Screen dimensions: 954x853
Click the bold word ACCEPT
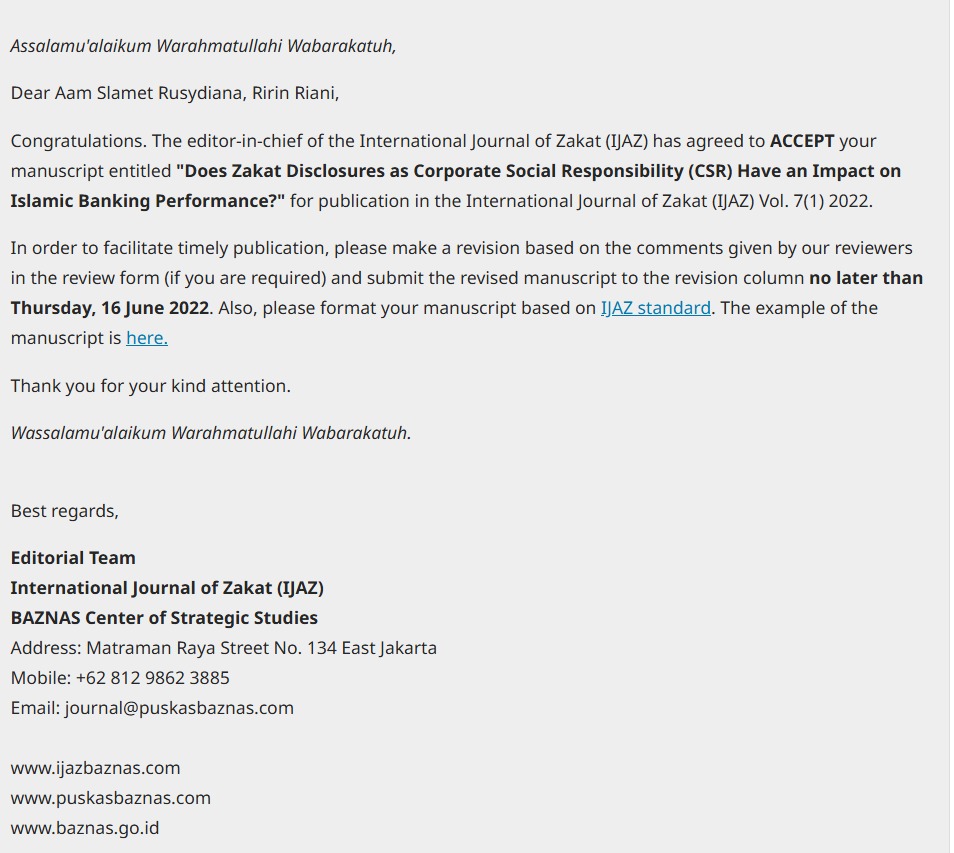(x=801, y=141)
